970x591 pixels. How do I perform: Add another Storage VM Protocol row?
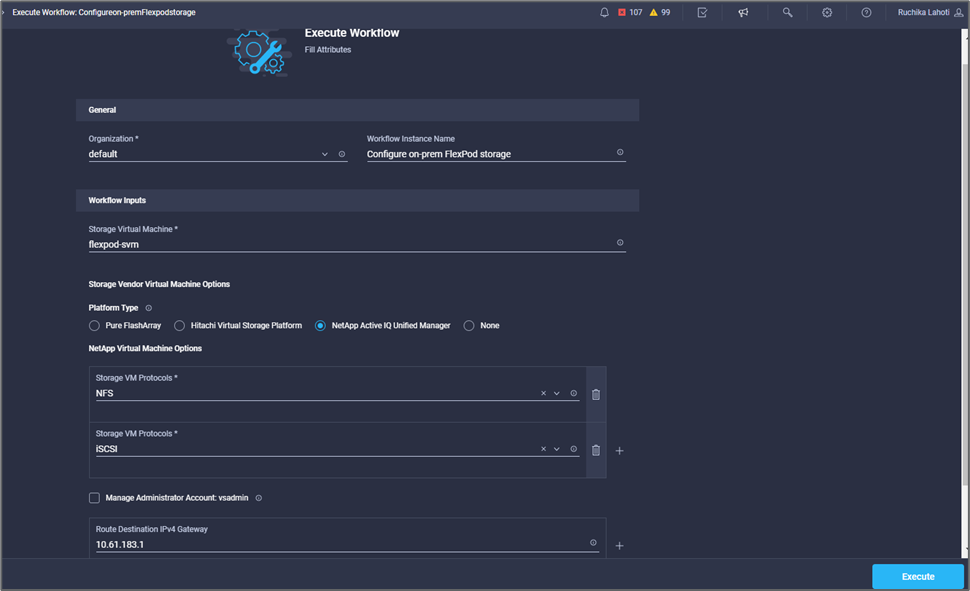[x=619, y=451]
